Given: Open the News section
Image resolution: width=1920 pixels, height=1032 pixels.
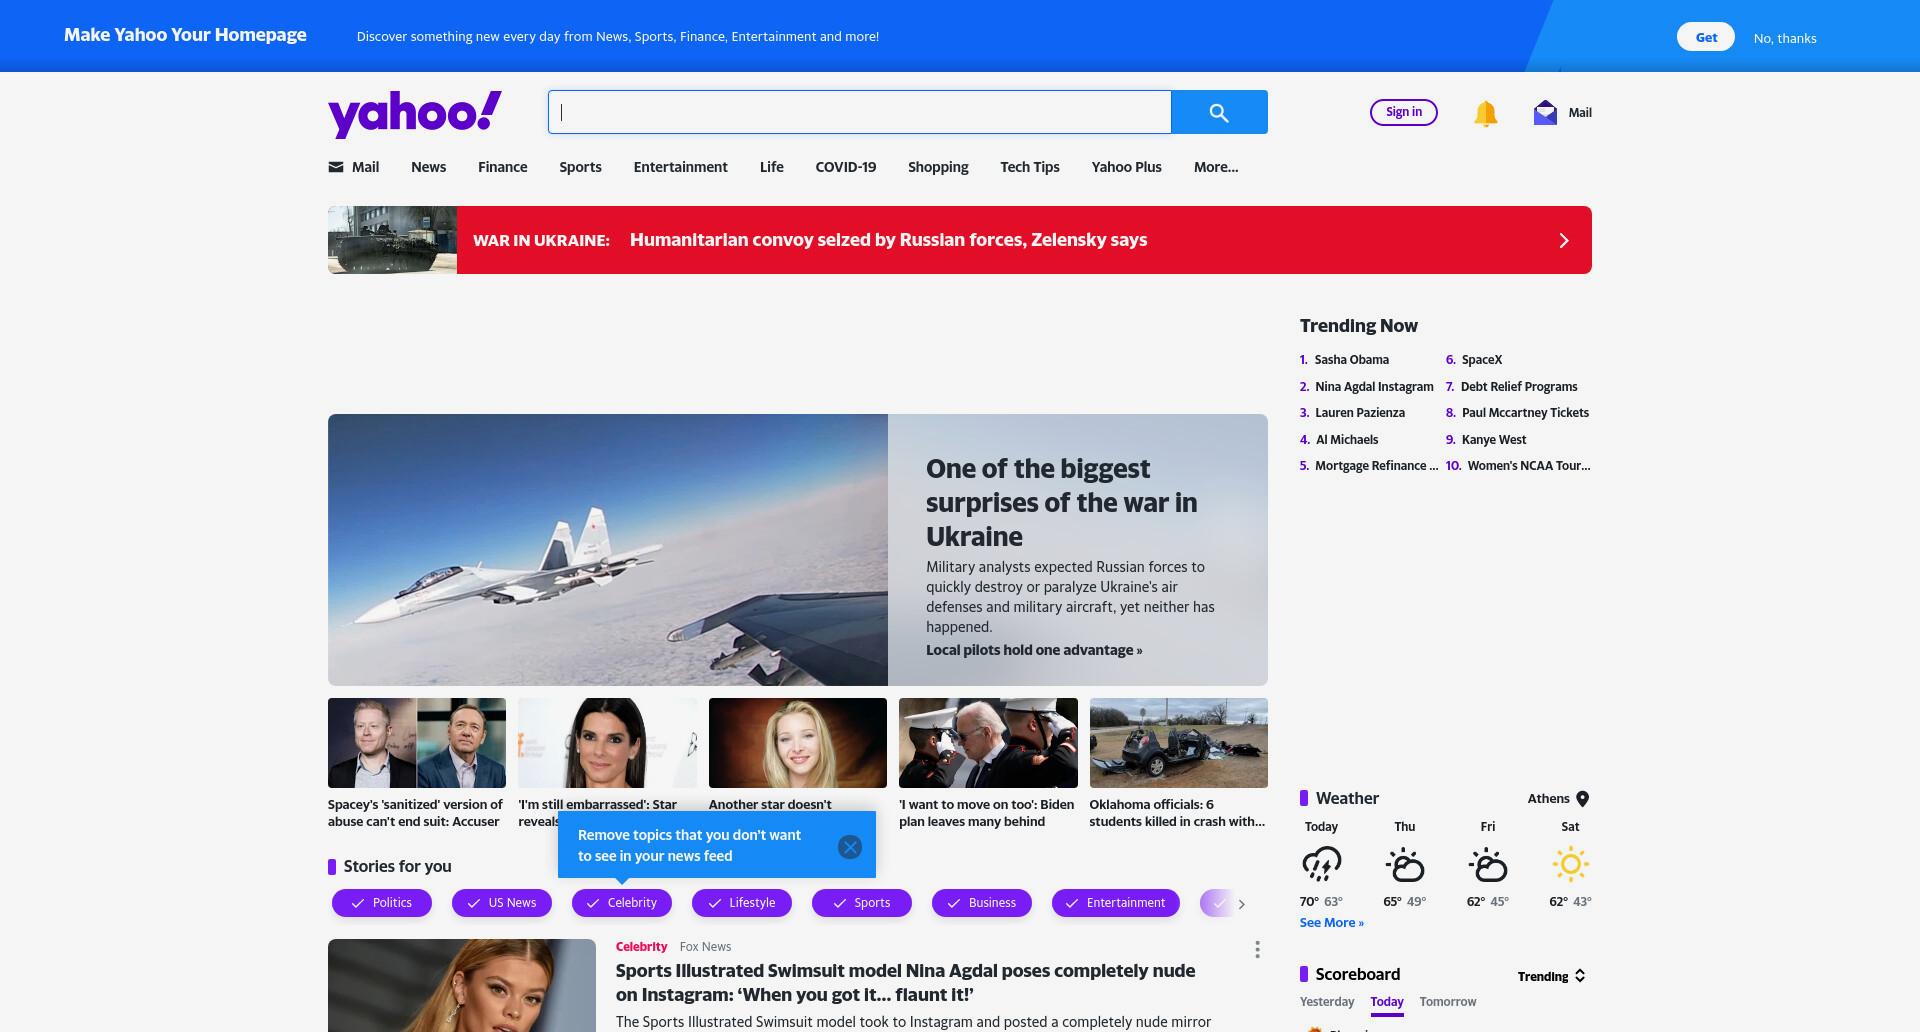Looking at the screenshot, I should tap(428, 167).
